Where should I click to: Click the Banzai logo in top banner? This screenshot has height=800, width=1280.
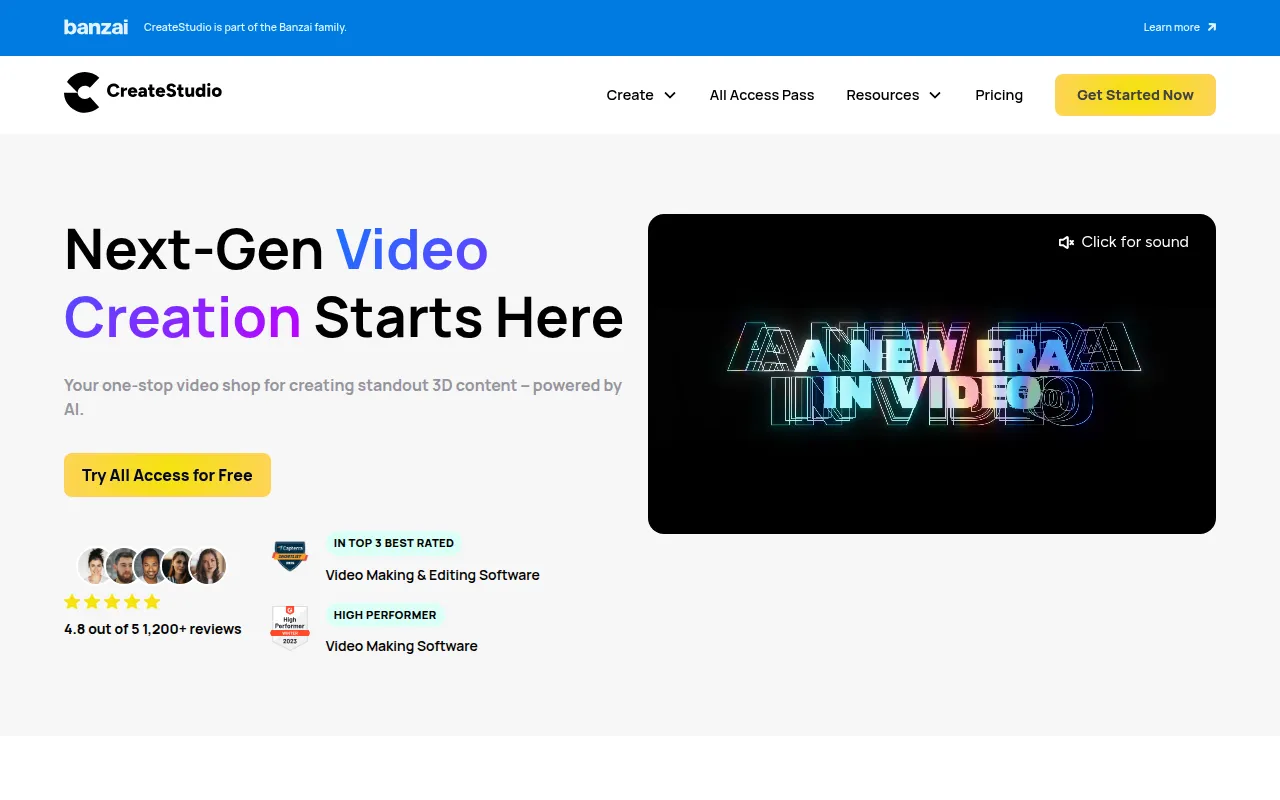(x=96, y=27)
